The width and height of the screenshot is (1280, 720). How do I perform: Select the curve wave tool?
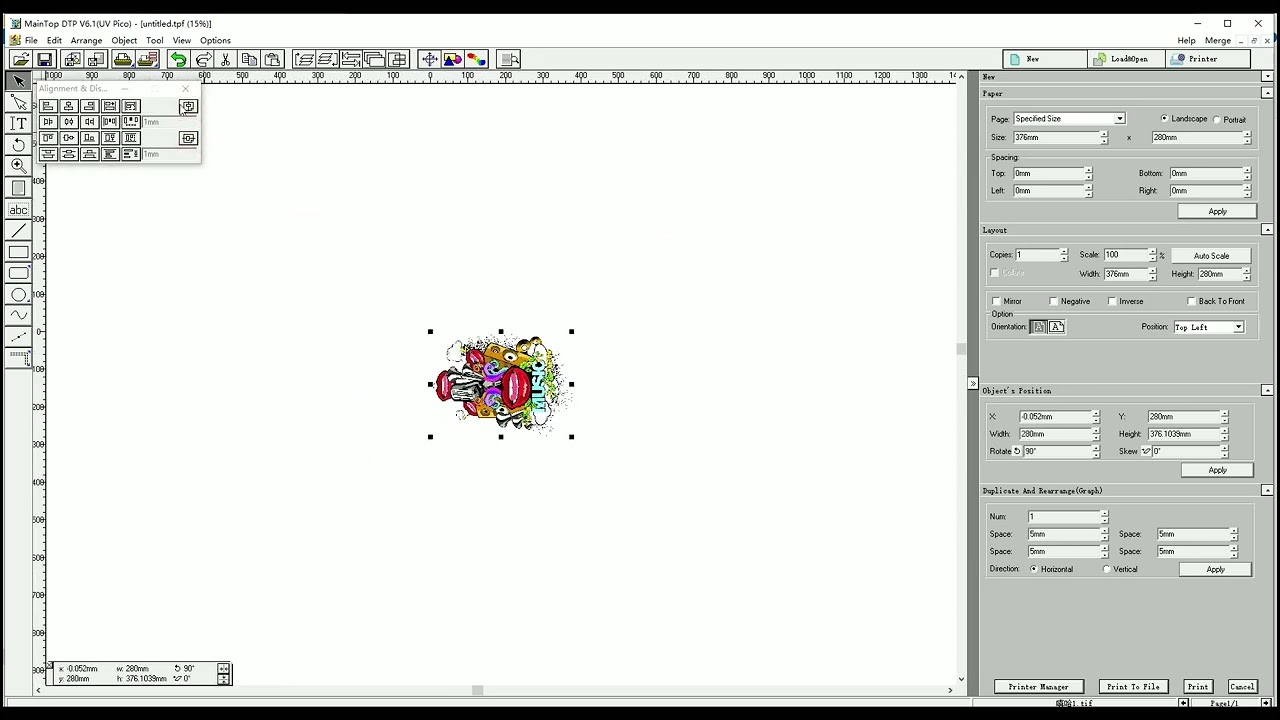tap(18, 316)
